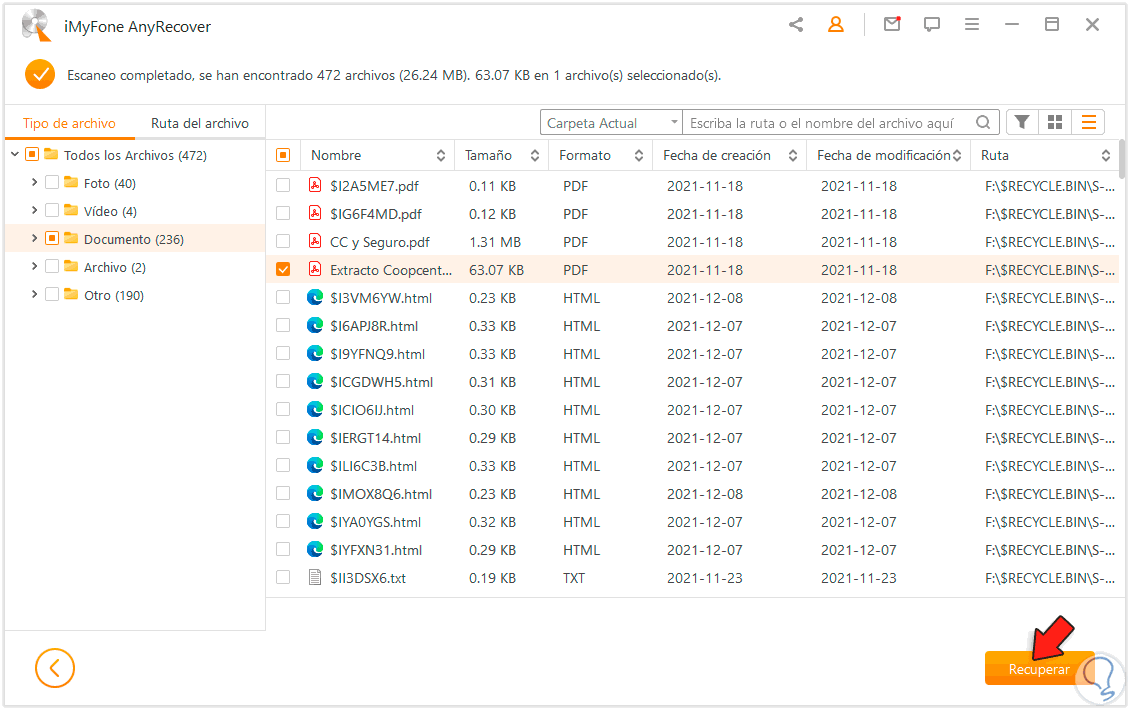The width and height of the screenshot is (1130, 710).
Task: Expand the Vídeo tree node
Action: 35,211
